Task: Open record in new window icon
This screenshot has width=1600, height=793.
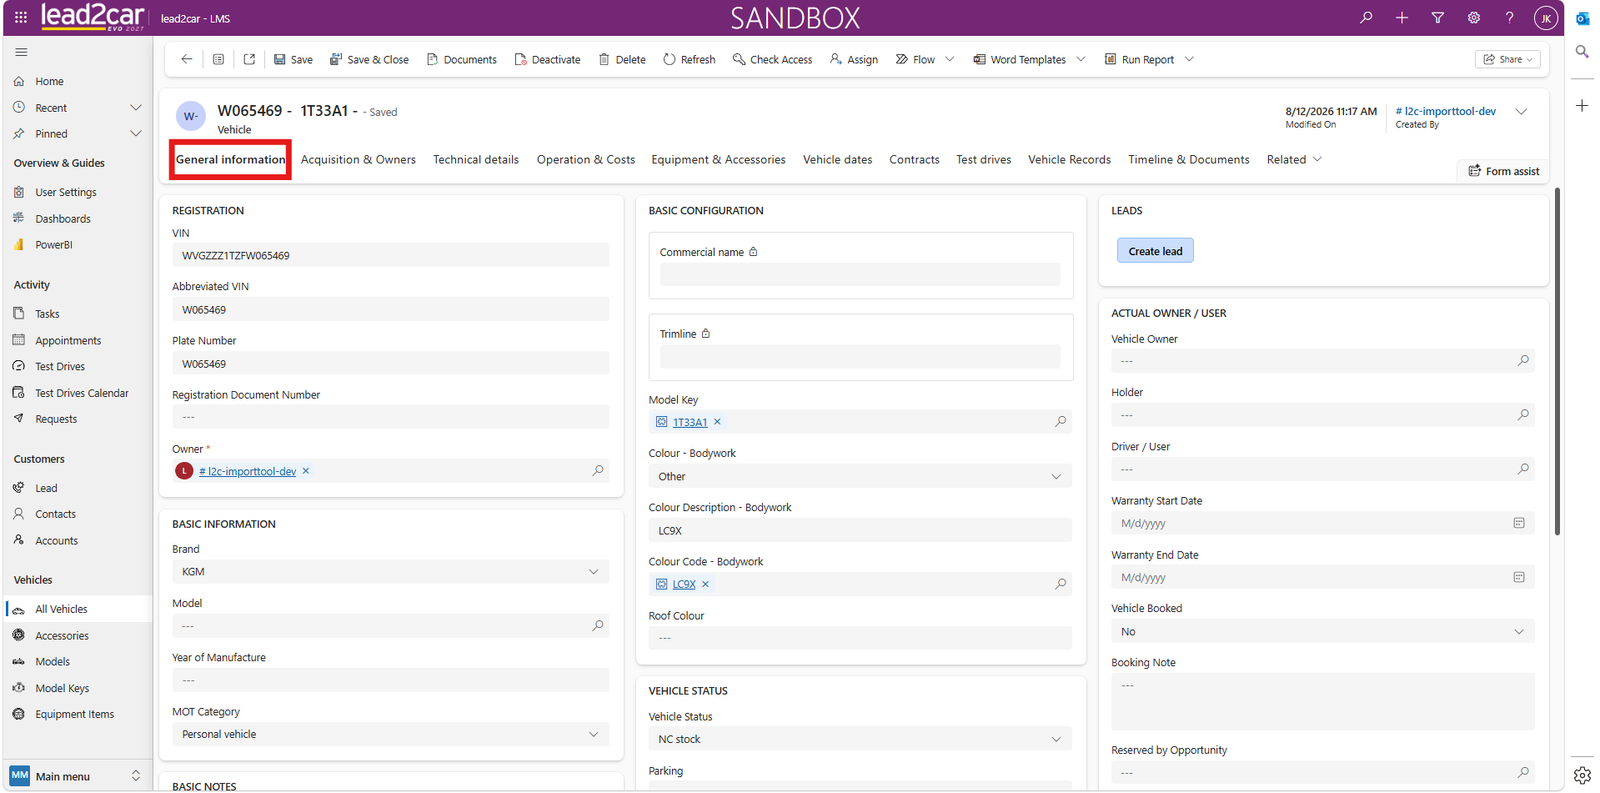Action: pos(249,59)
